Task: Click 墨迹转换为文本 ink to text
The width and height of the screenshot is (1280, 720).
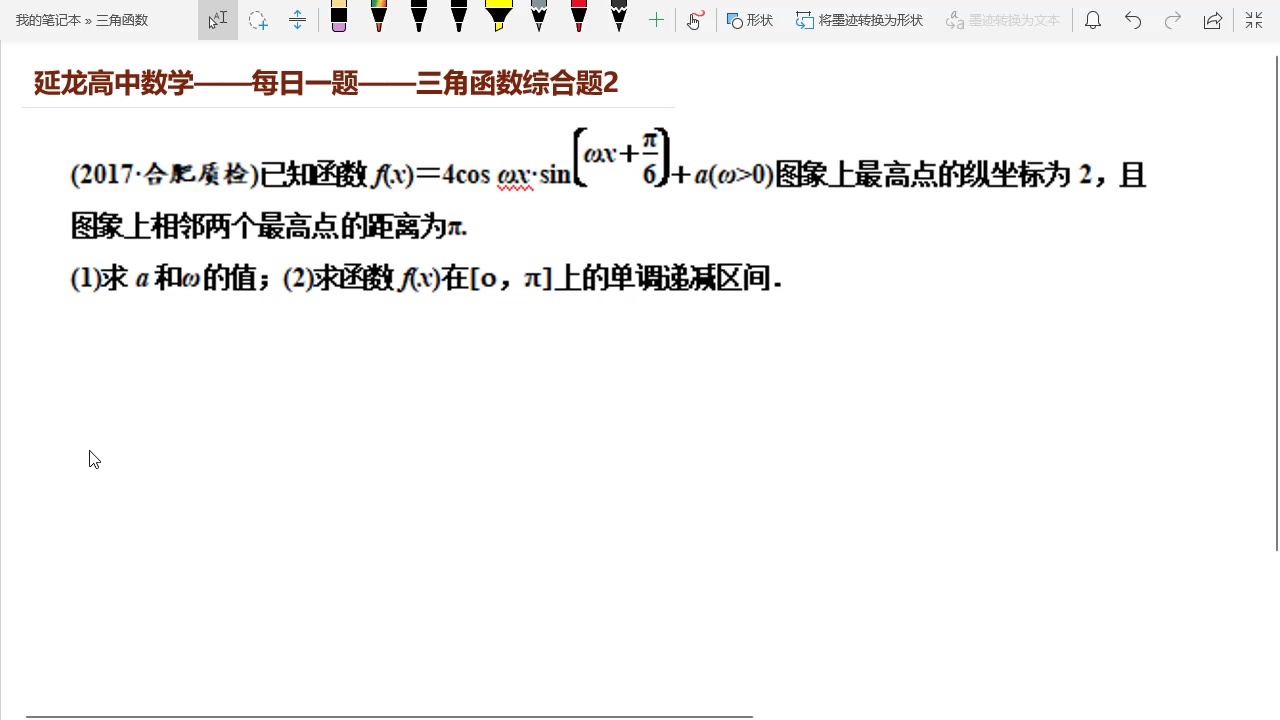Action: click(1002, 20)
